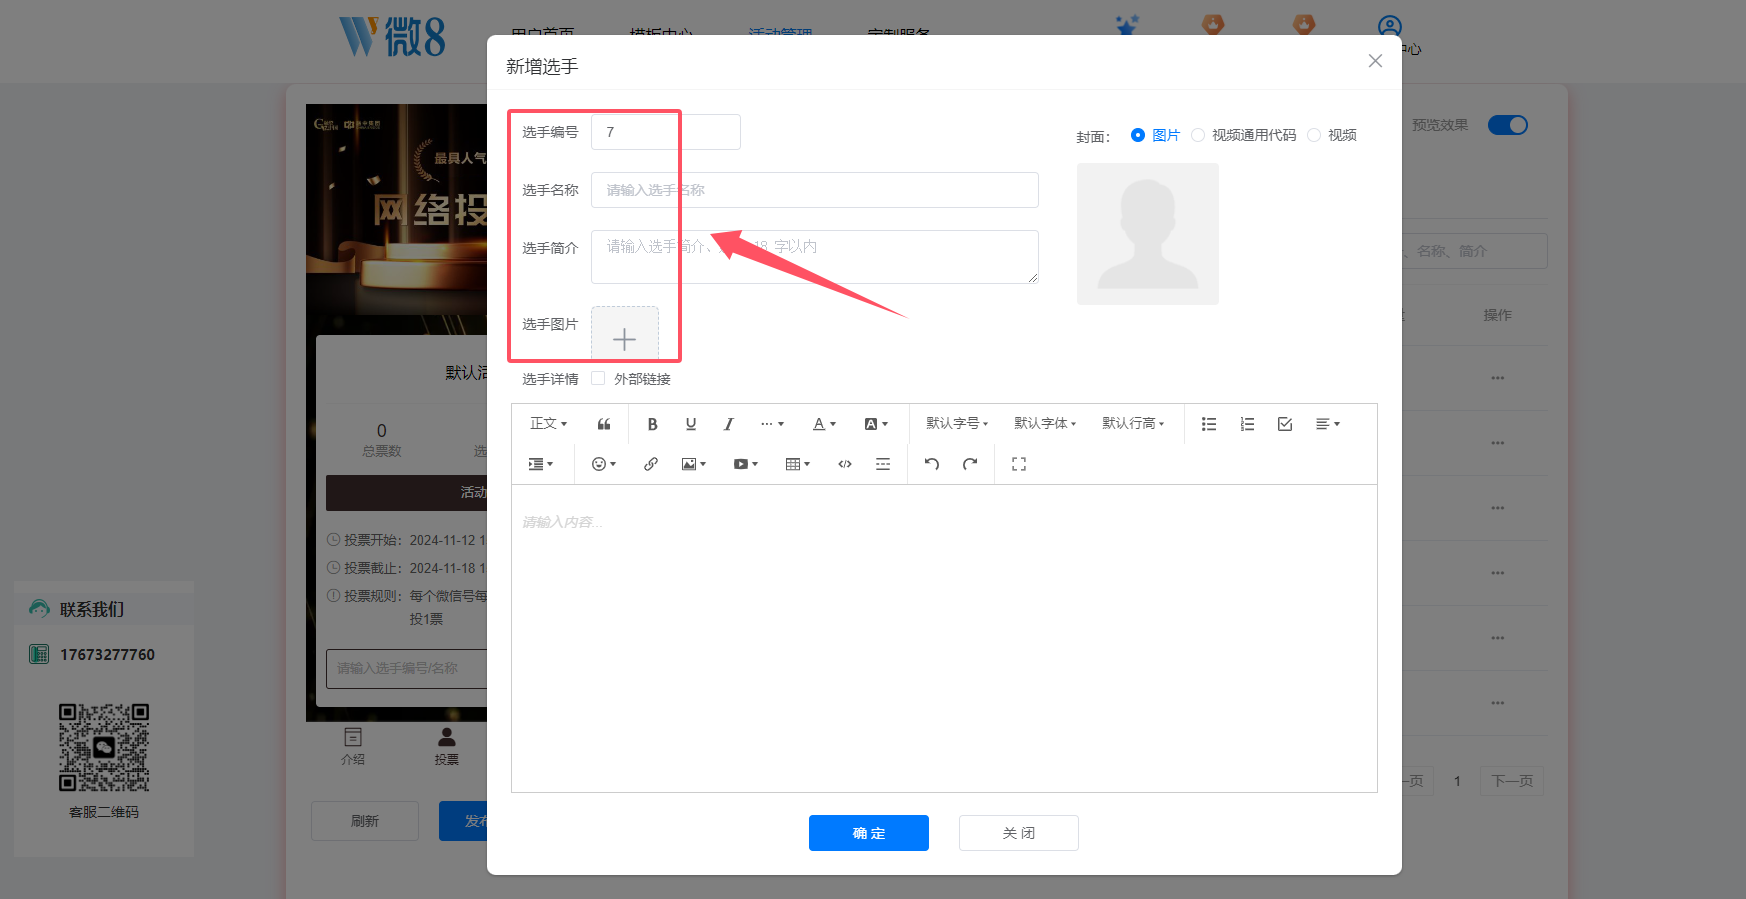Open the 默认字体 font family dropdown
This screenshot has height=899, width=1746.
1045,424
